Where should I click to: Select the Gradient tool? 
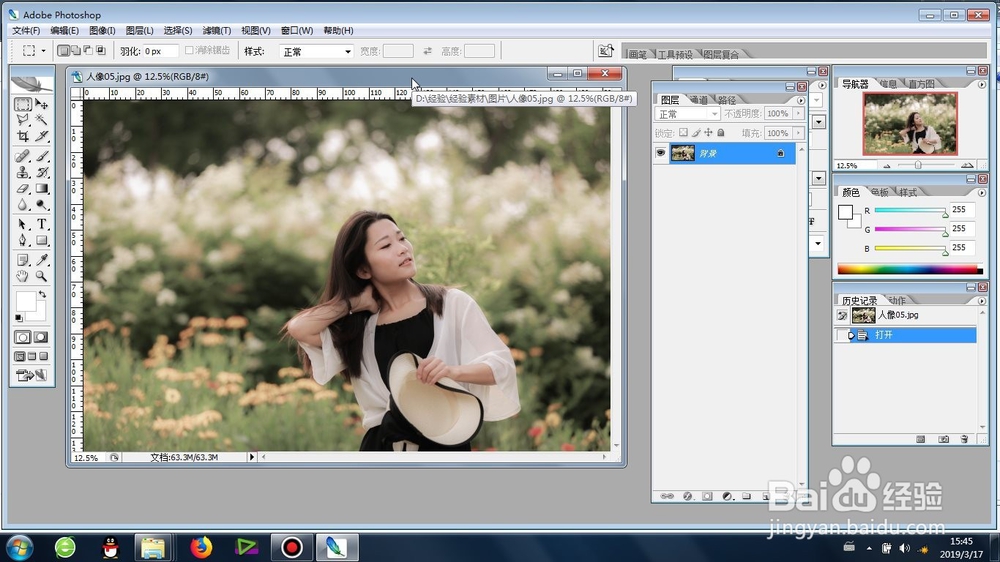point(41,189)
